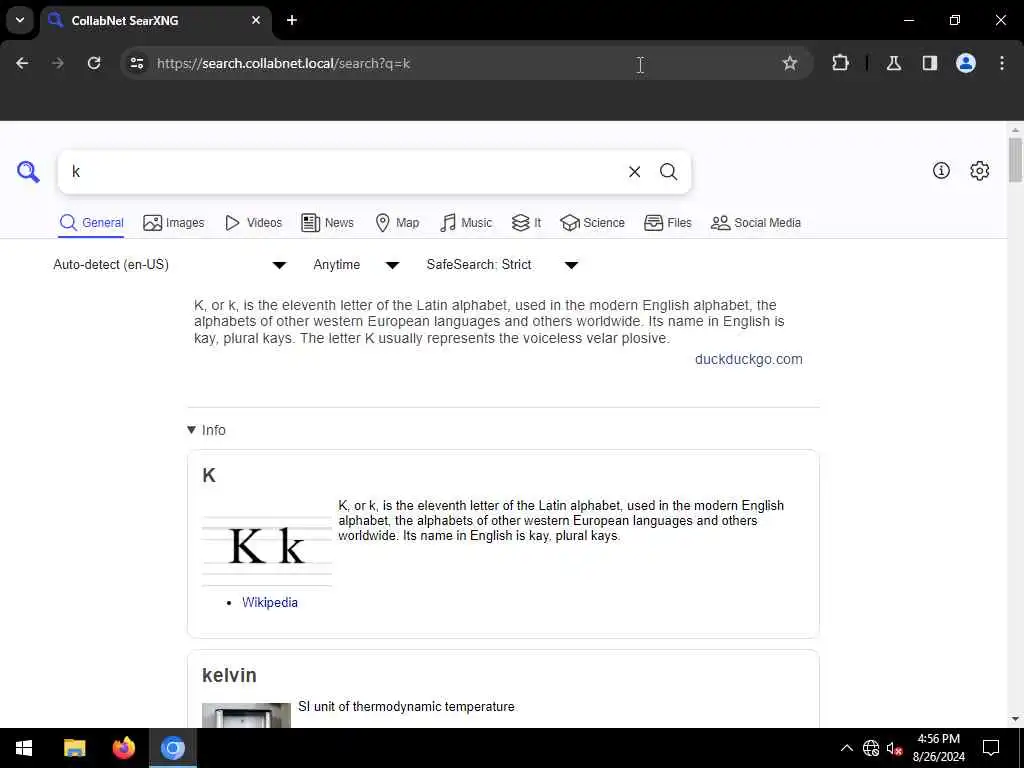Switch to News category
Image resolution: width=1024 pixels, height=768 pixels.
click(327, 223)
